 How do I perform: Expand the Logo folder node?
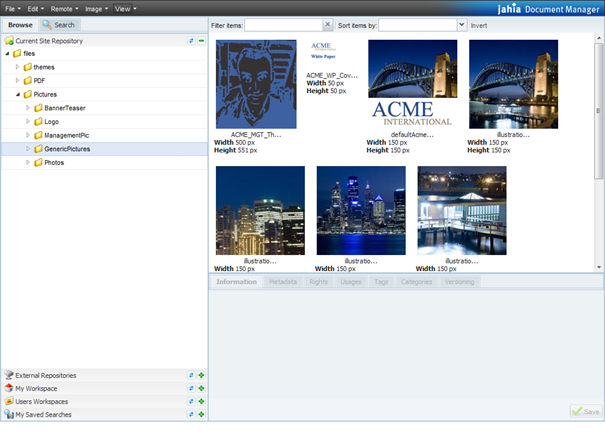pos(28,121)
